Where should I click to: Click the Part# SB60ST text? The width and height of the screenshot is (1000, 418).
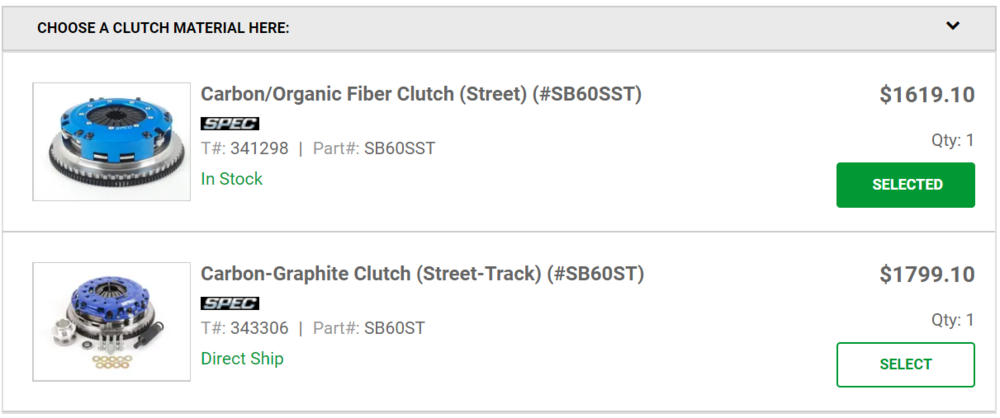369,329
